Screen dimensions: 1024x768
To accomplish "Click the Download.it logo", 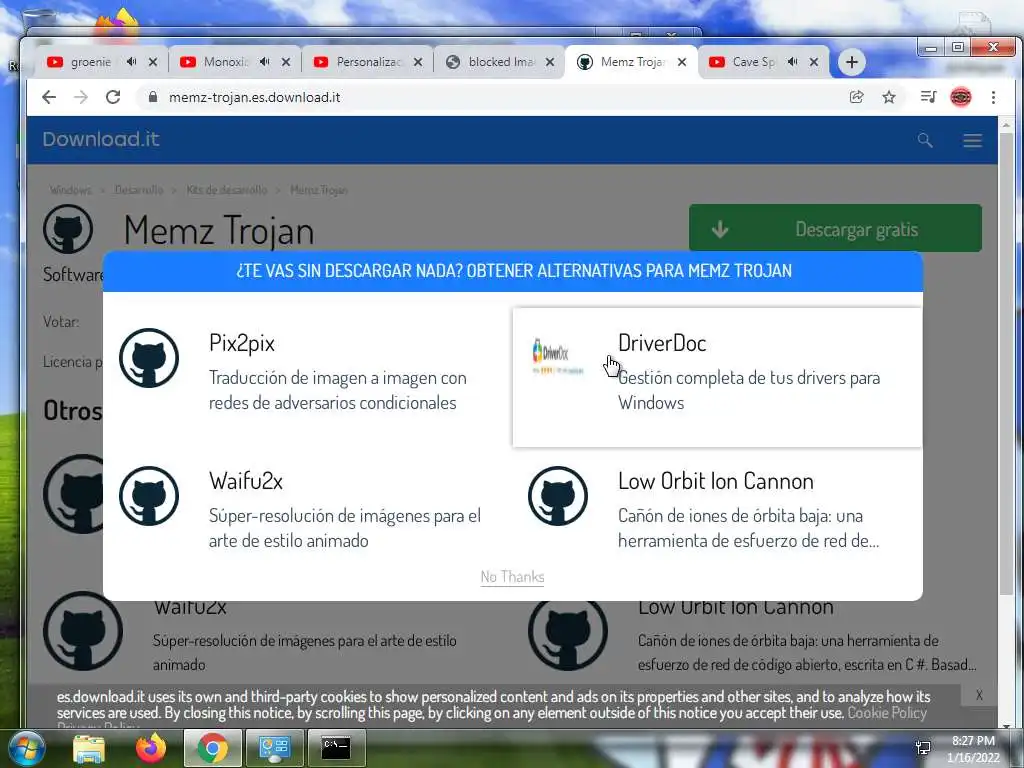I will coord(101,139).
